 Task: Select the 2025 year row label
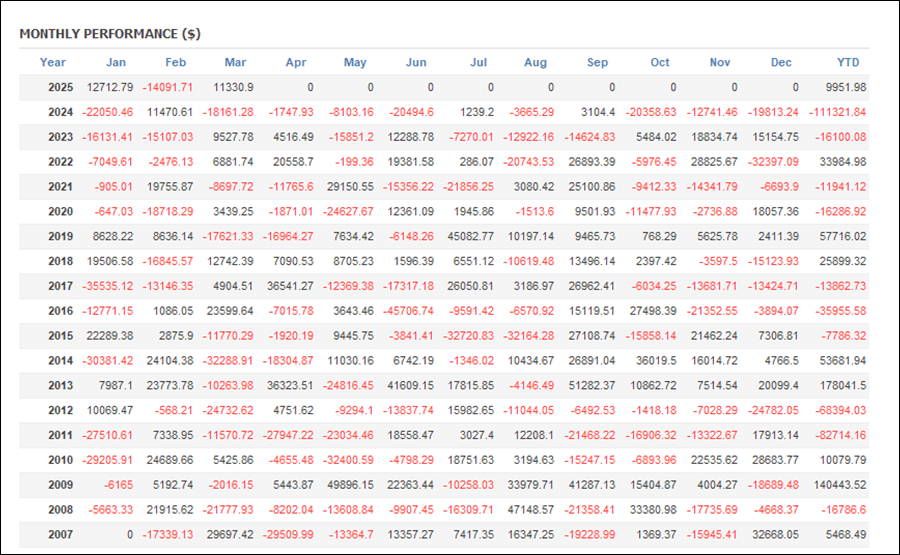tap(60, 87)
